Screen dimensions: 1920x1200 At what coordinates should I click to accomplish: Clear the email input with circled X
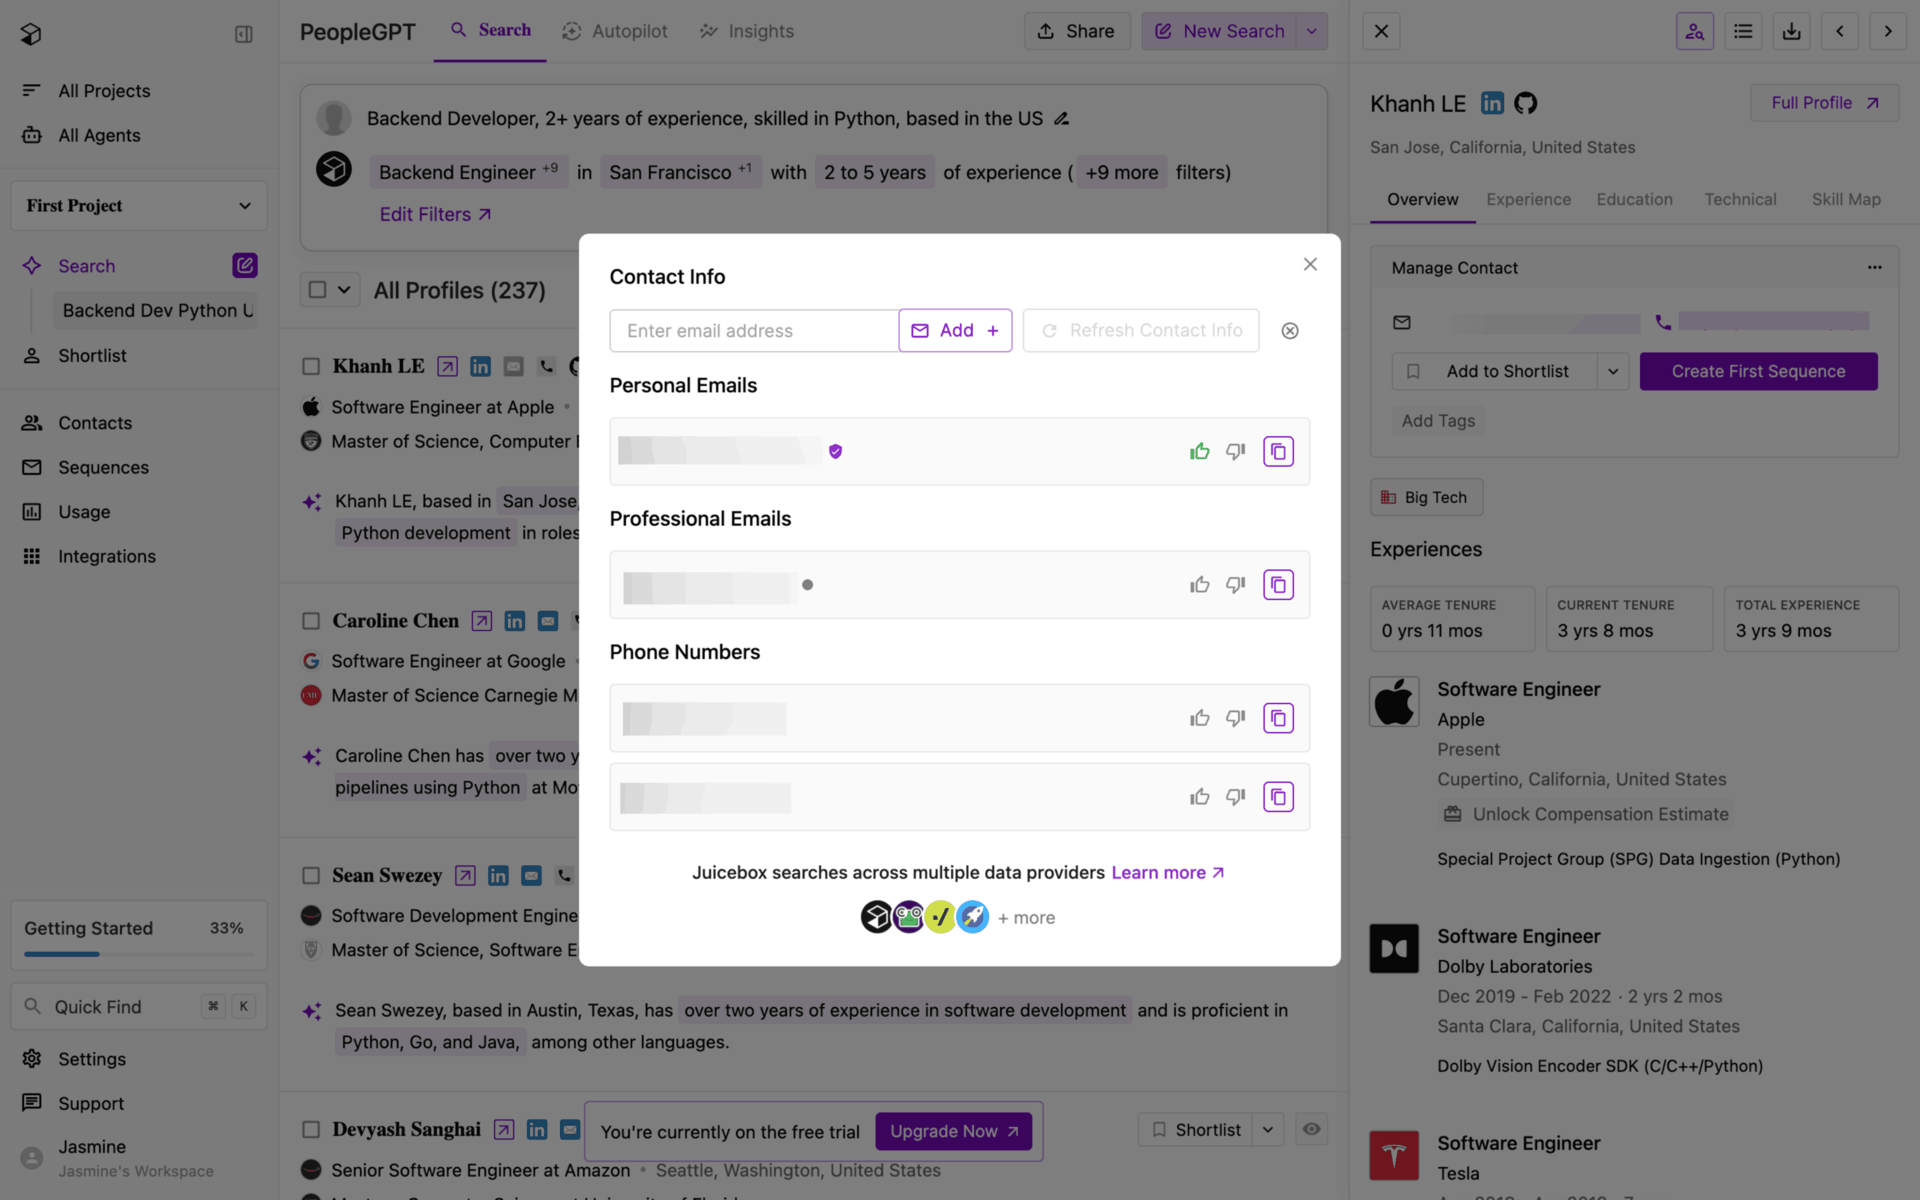coord(1290,331)
